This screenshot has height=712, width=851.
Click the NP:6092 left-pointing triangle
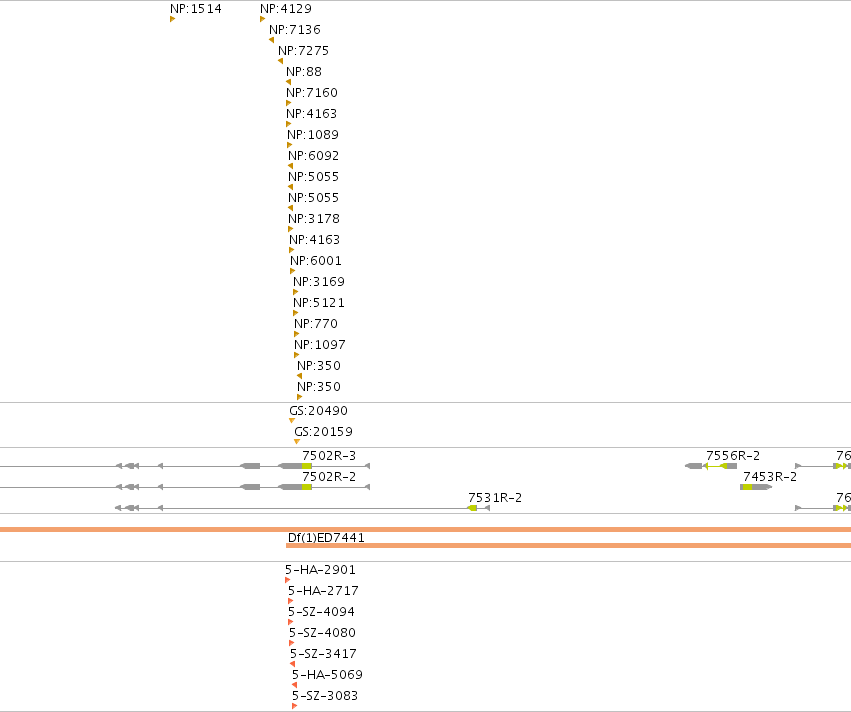coord(290,166)
